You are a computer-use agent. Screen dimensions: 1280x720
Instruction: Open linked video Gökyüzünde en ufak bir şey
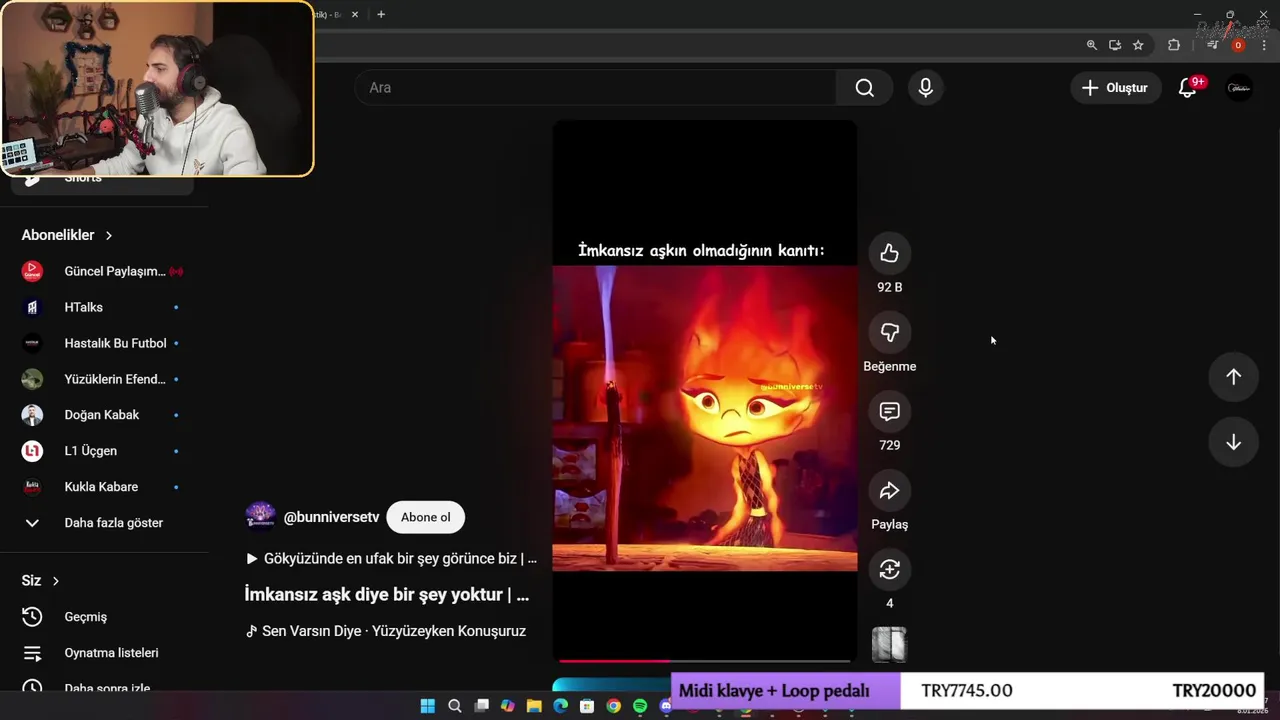pyautogui.click(x=391, y=559)
